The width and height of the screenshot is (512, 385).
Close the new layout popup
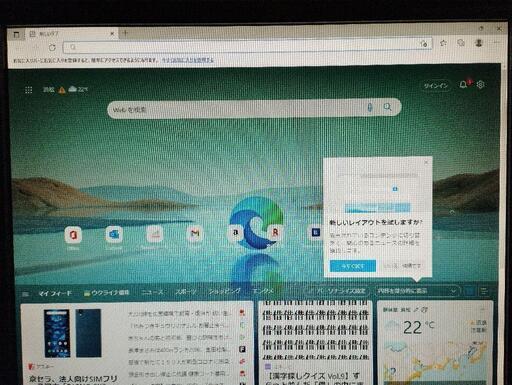[426, 162]
